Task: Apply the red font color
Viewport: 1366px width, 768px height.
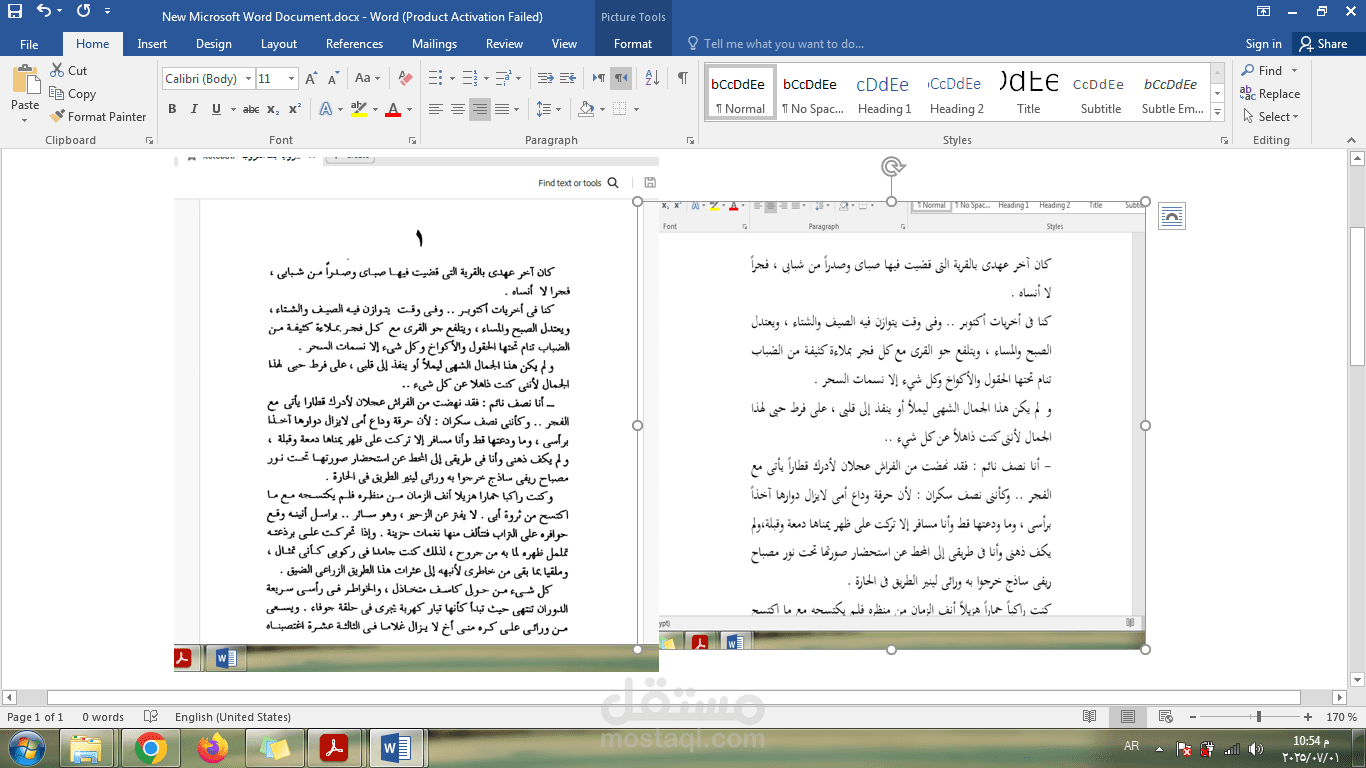Action: click(x=393, y=109)
